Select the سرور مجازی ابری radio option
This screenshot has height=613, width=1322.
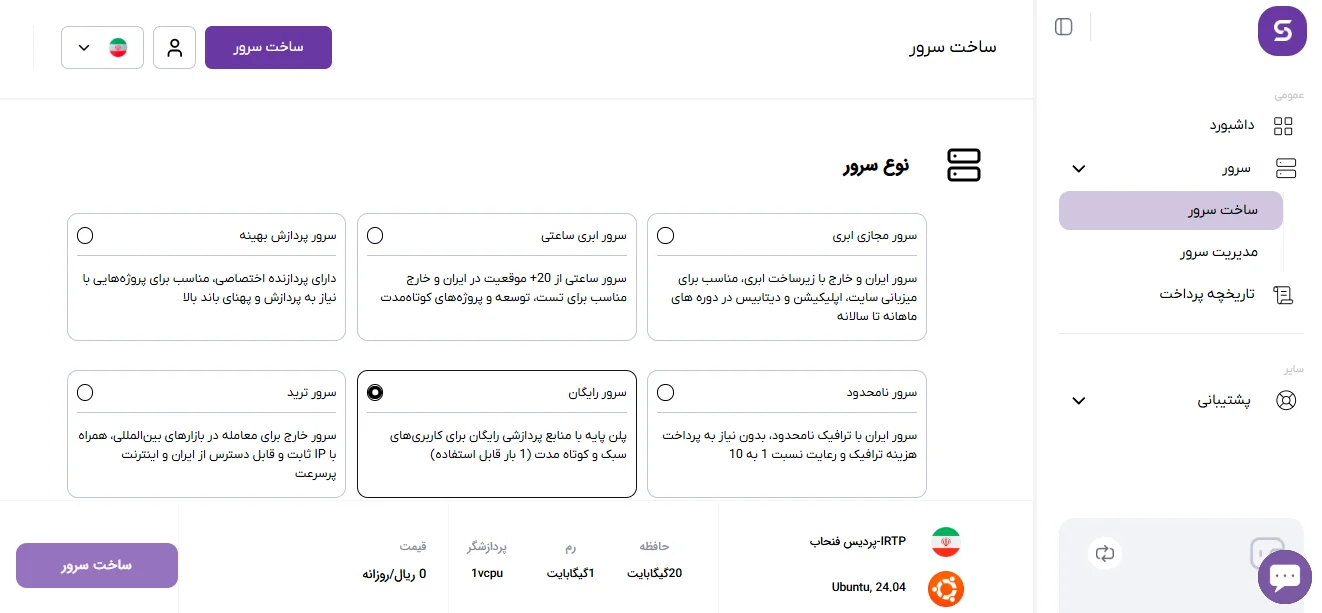(x=665, y=236)
